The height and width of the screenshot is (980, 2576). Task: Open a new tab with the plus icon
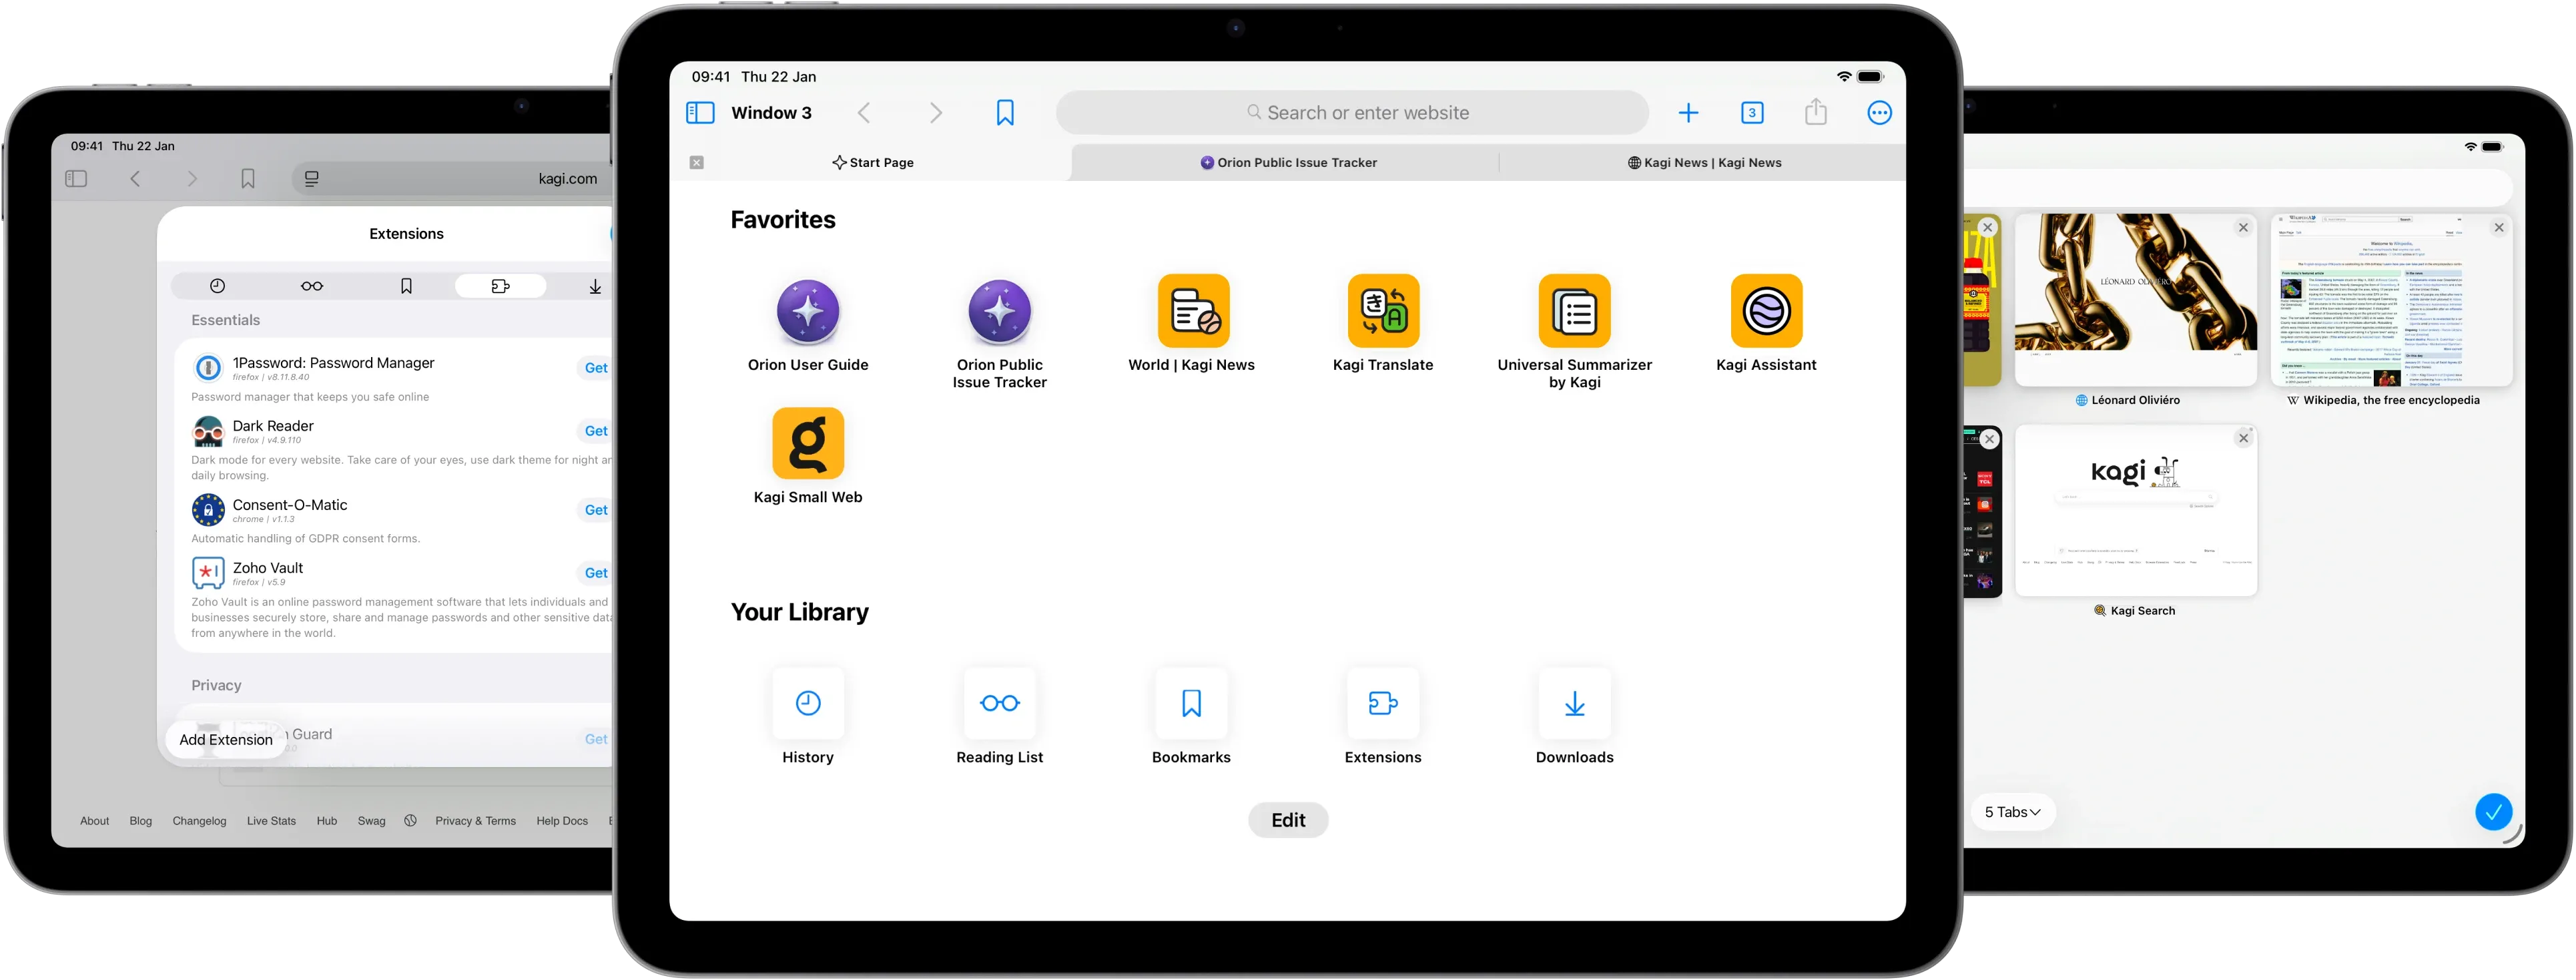pos(1689,112)
